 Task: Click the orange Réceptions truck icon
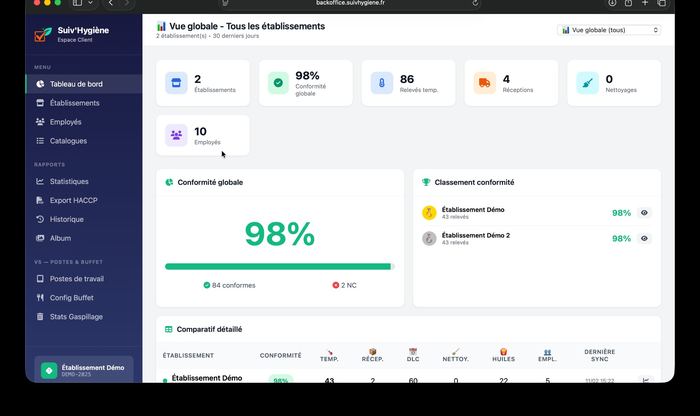484,83
